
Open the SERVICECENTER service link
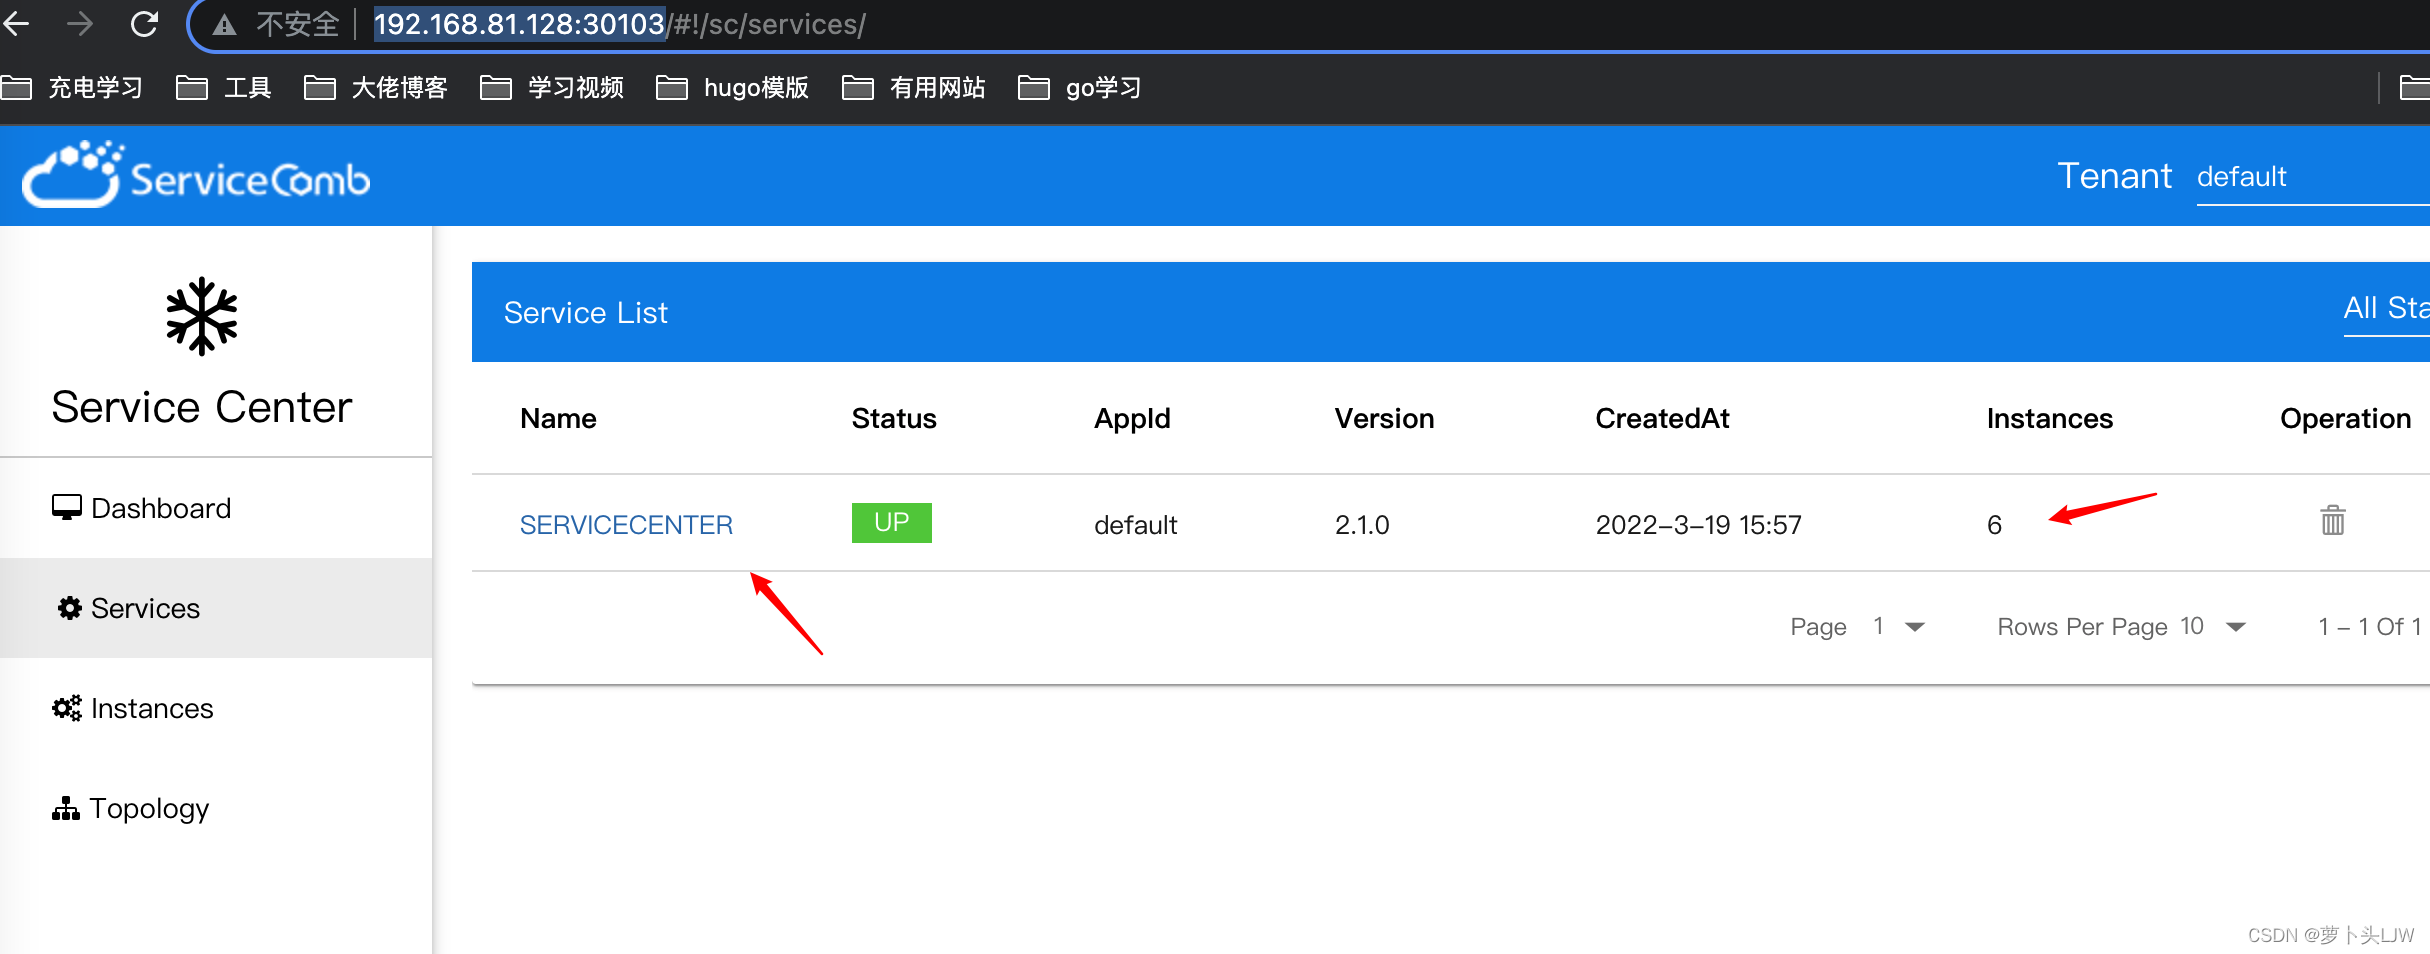626,525
